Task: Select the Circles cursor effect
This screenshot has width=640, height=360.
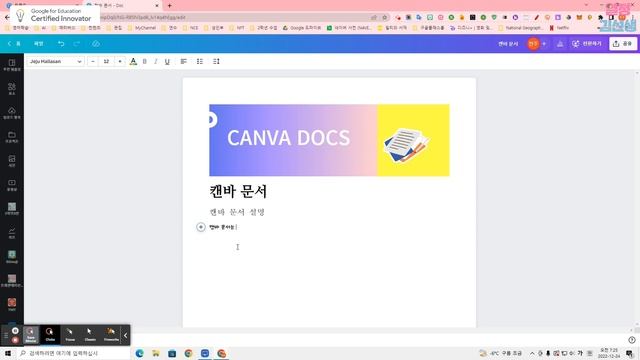Action: coord(50,335)
